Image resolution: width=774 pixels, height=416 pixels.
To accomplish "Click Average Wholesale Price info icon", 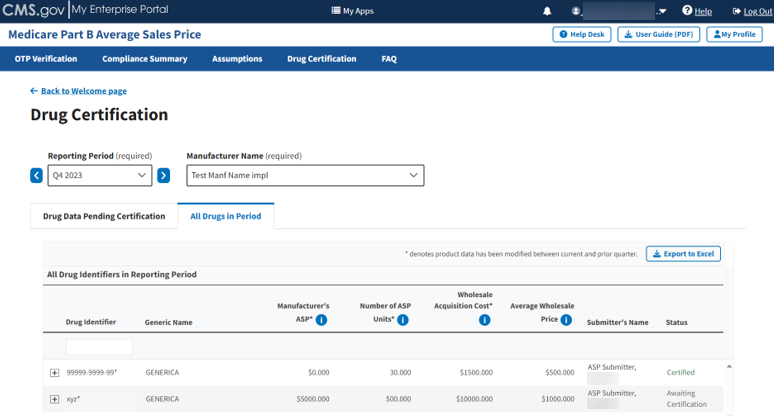I will (566, 320).
